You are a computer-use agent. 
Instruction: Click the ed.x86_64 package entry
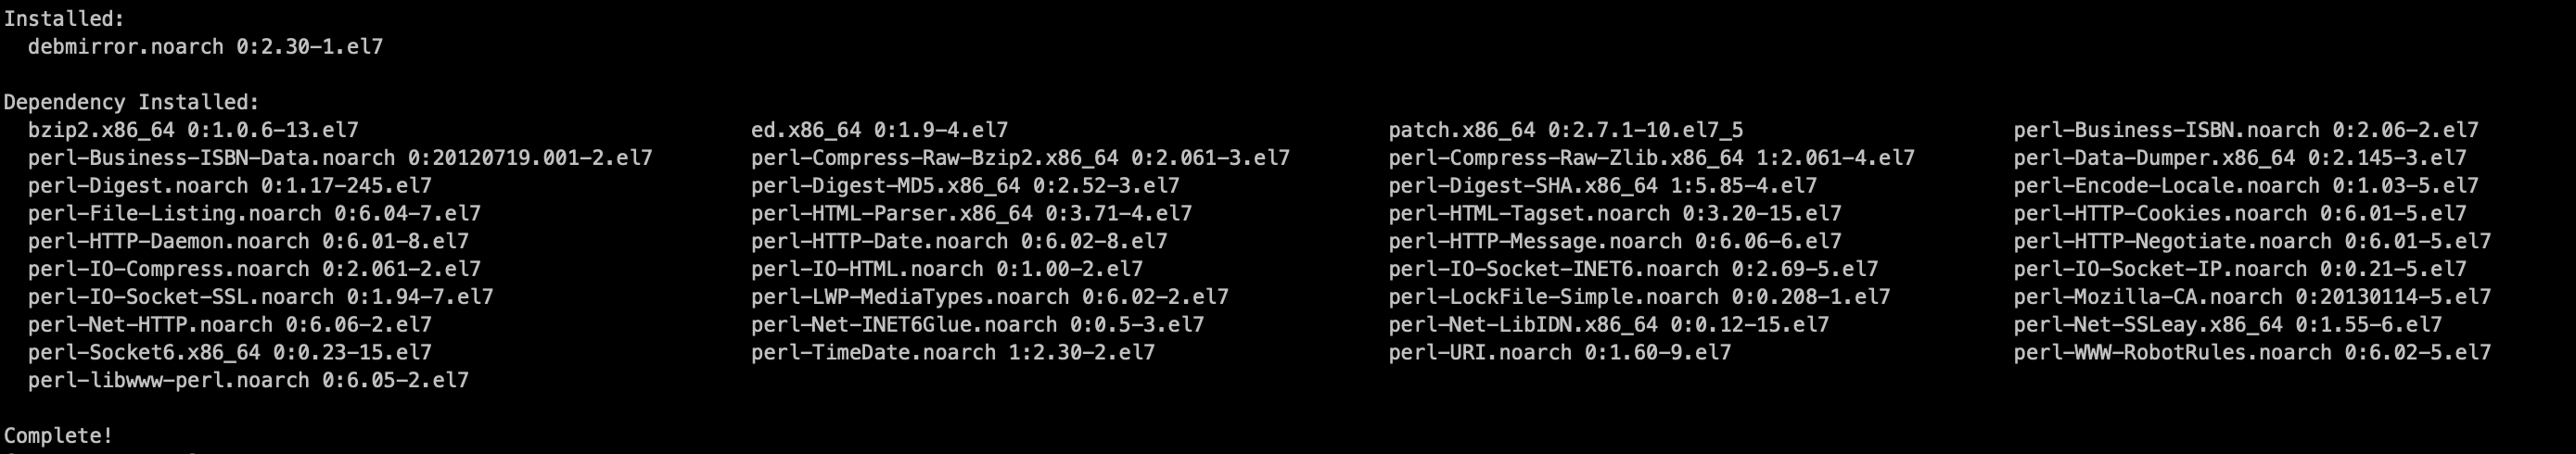(x=879, y=130)
